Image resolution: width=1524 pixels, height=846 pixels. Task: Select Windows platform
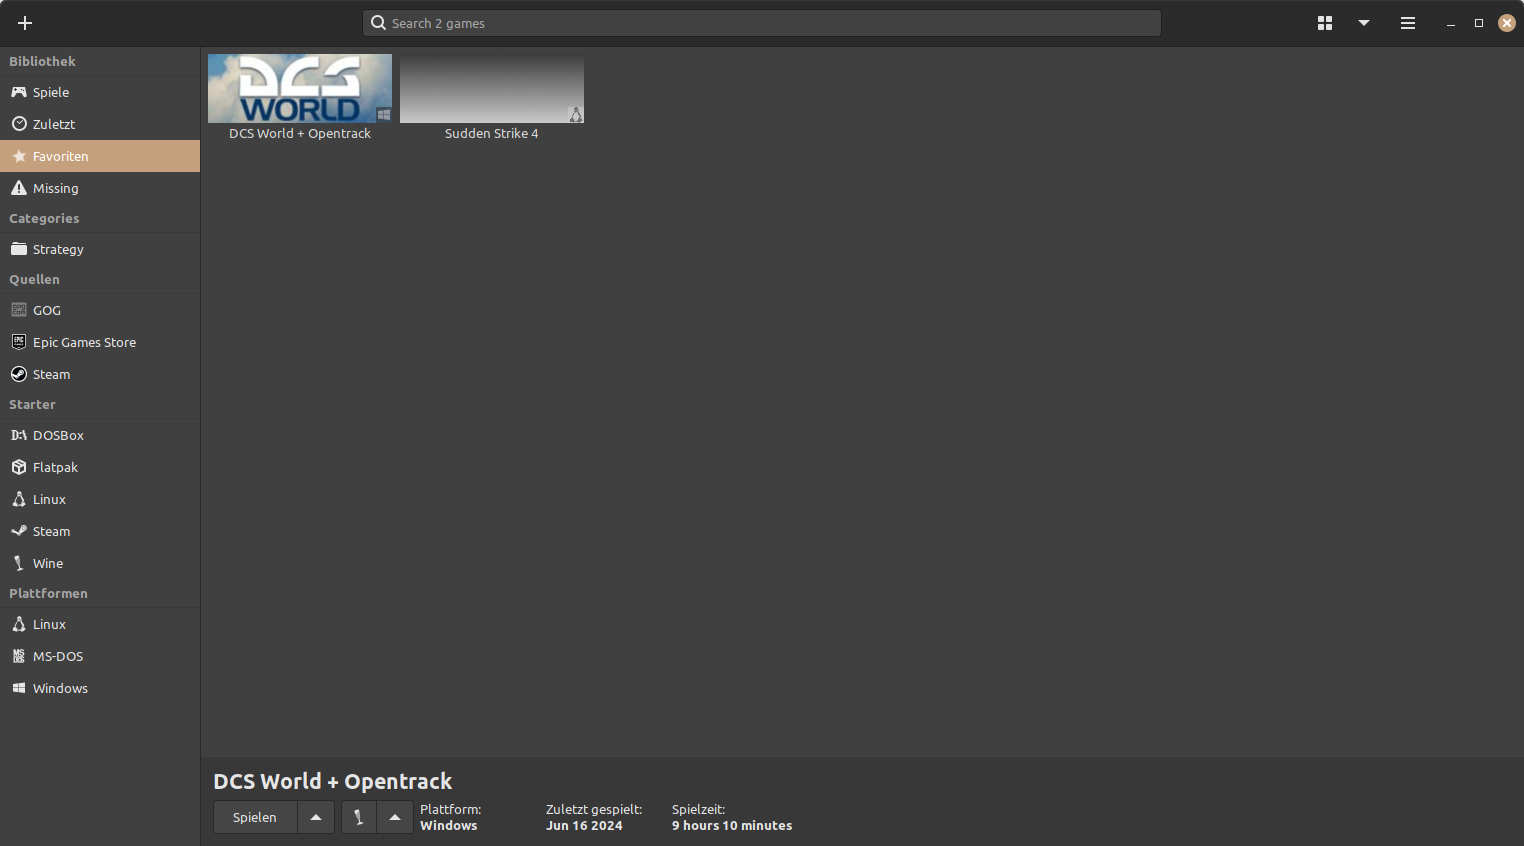point(100,688)
